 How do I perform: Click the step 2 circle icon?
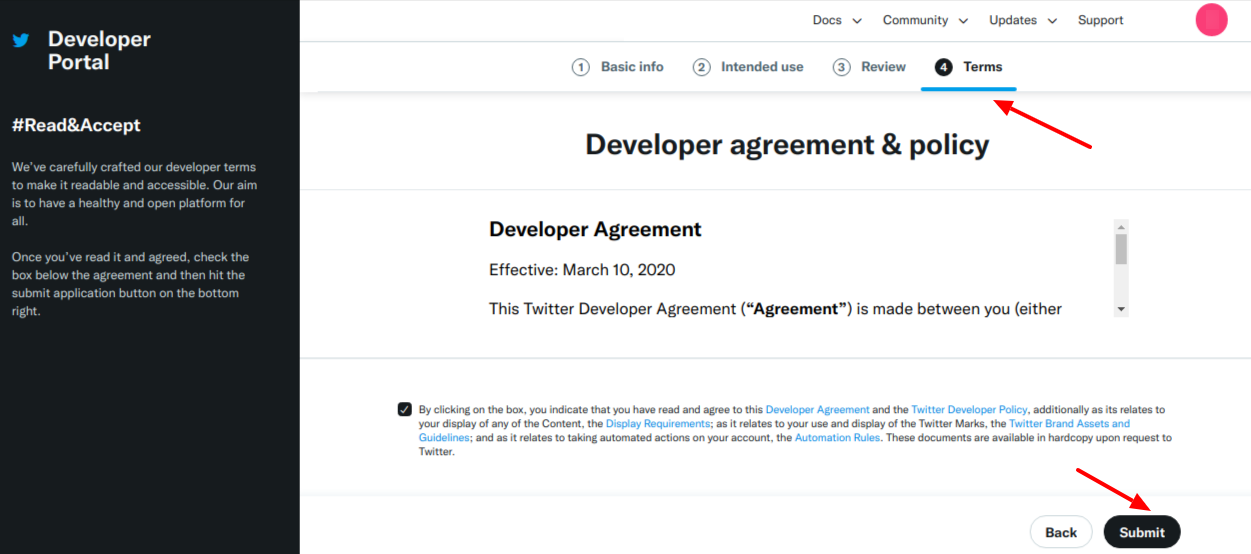[x=702, y=67]
